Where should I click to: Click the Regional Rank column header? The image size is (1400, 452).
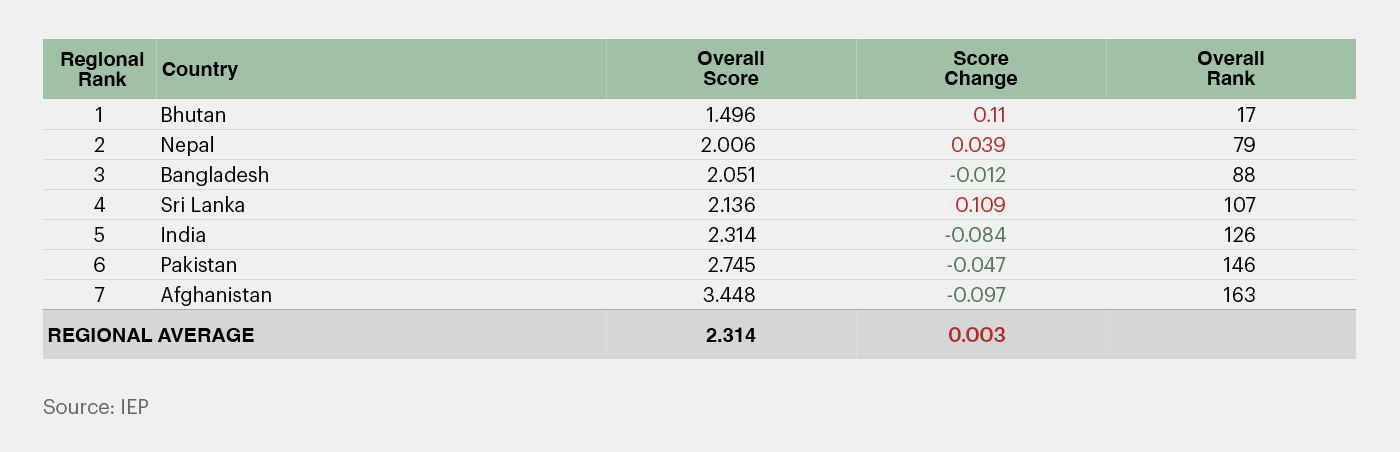click(x=102, y=69)
